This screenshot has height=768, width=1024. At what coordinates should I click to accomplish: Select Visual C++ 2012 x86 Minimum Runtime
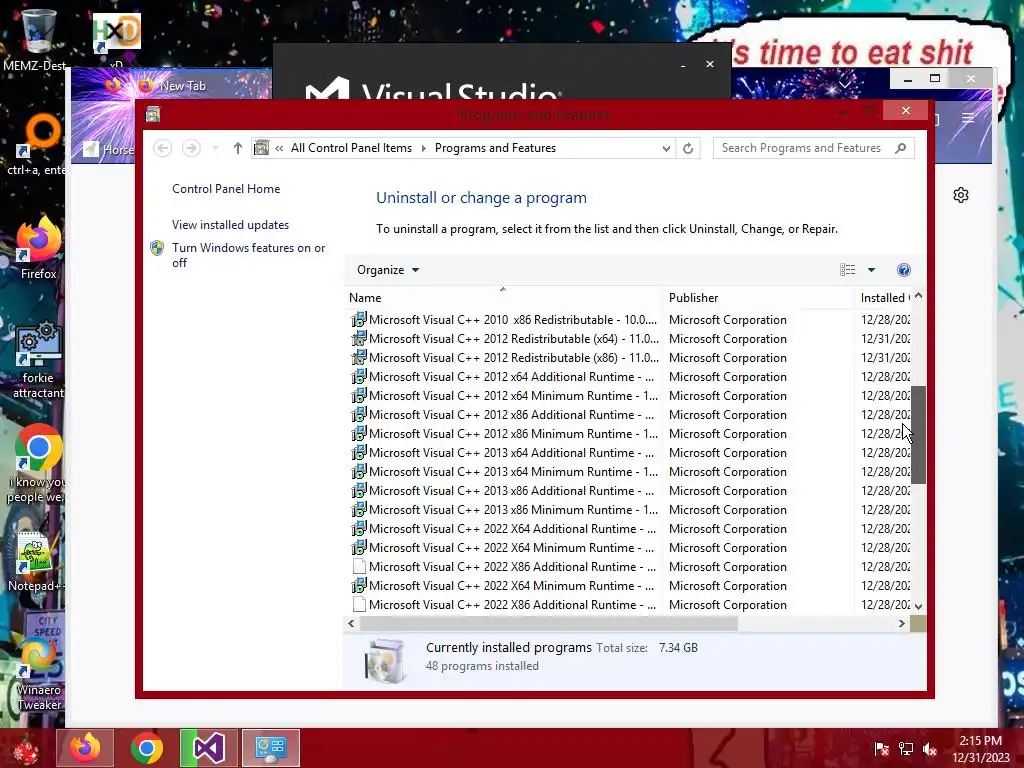(629, 434)
